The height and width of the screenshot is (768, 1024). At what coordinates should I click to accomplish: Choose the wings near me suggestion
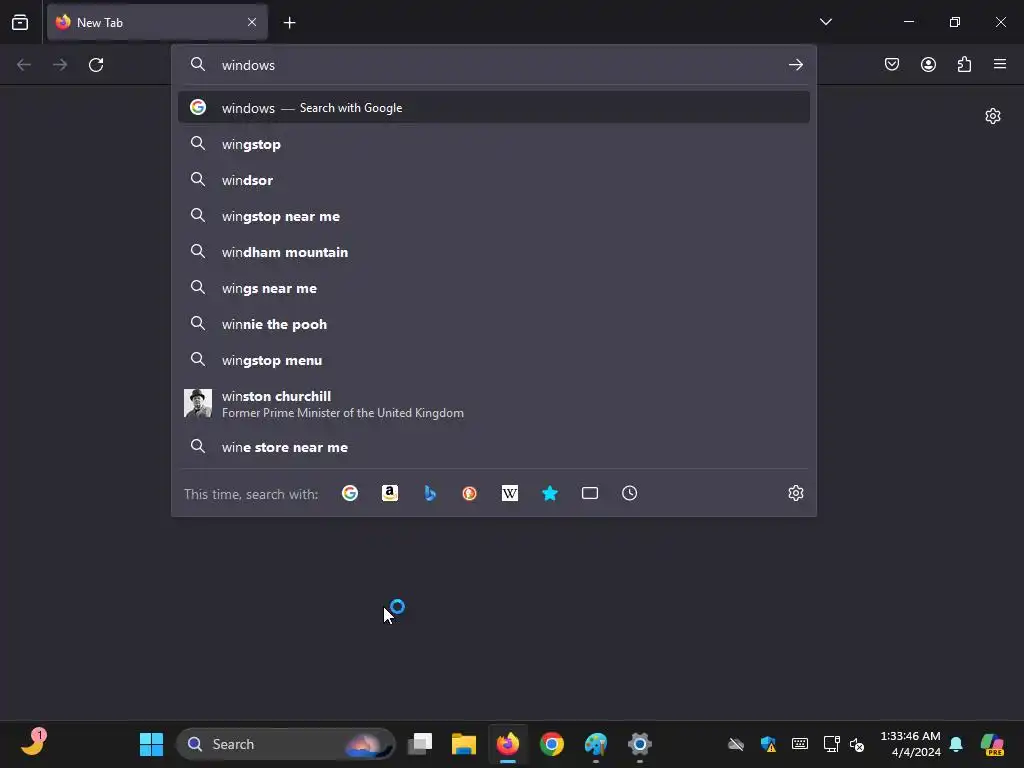pyautogui.click(x=494, y=288)
